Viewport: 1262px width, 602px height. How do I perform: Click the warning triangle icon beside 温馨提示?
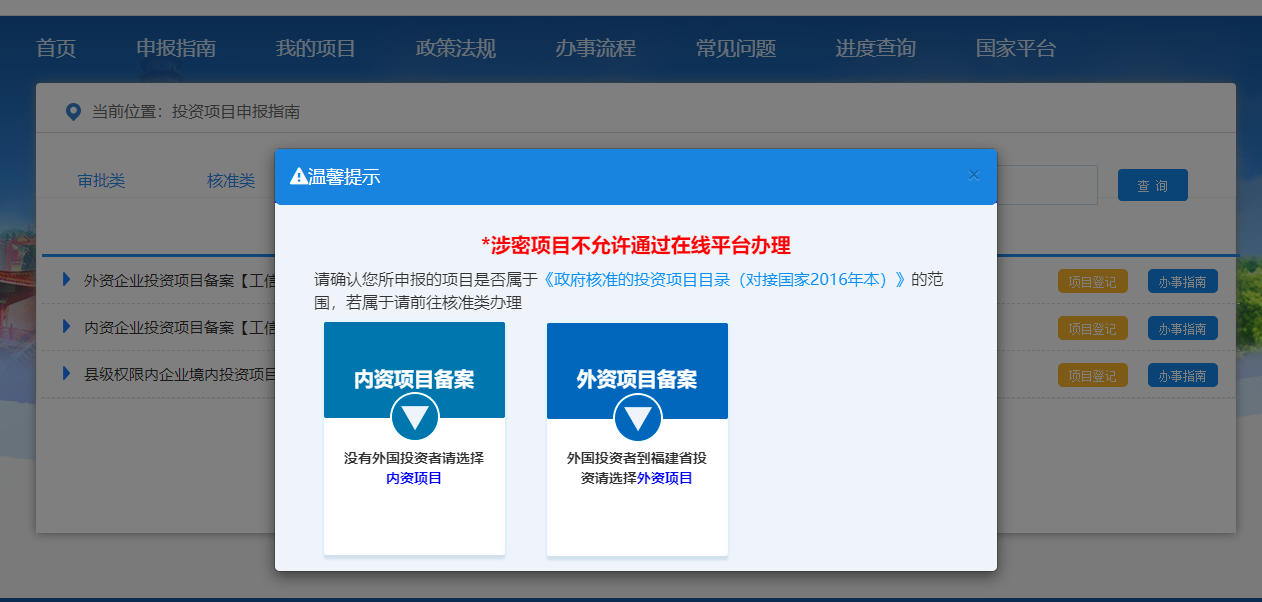pyautogui.click(x=298, y=177)
